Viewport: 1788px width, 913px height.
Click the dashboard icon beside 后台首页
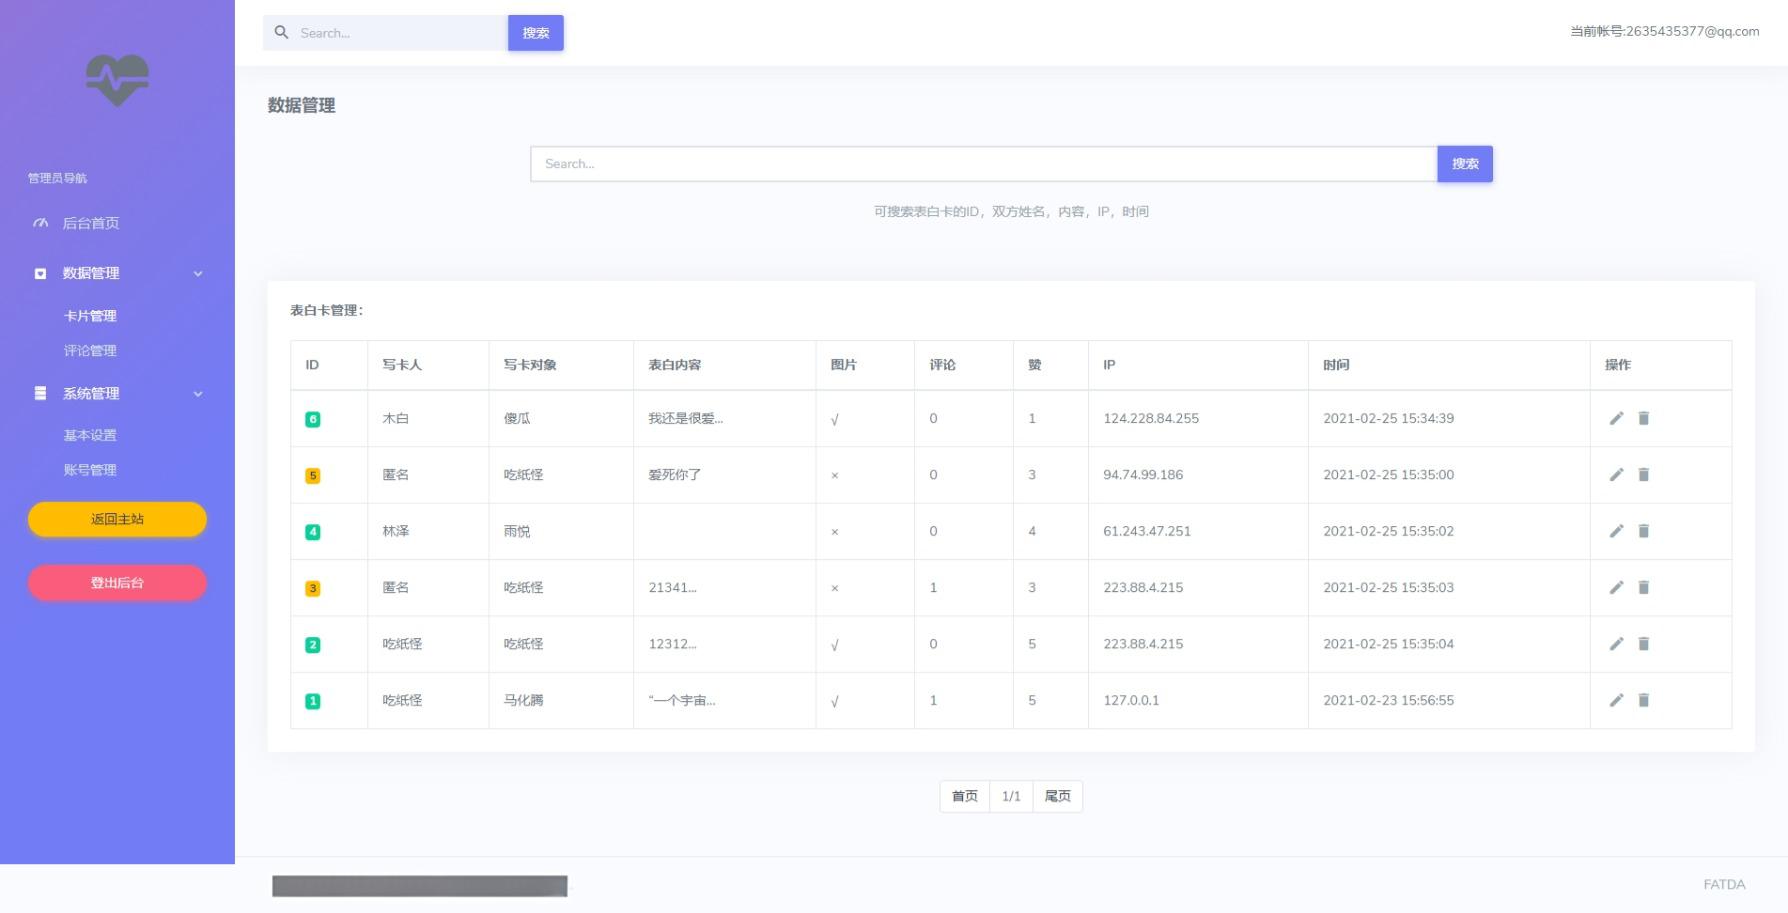(40, 223)
